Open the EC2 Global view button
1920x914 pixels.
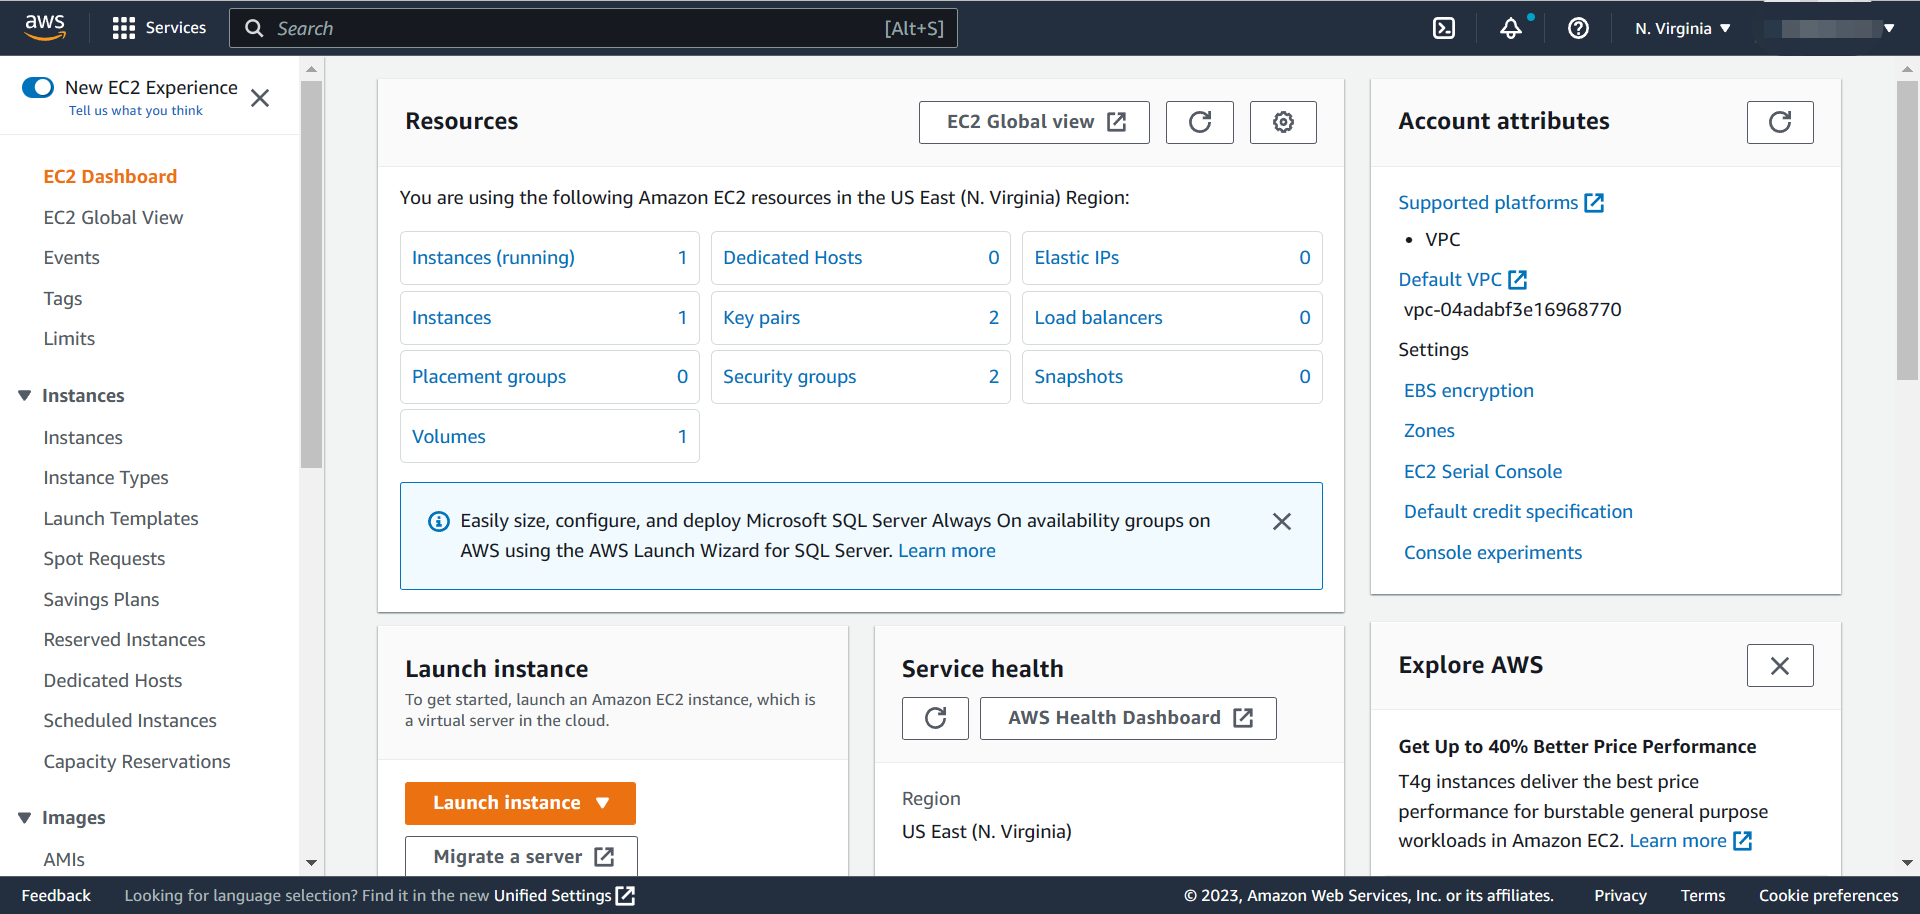pos(1034,122)
